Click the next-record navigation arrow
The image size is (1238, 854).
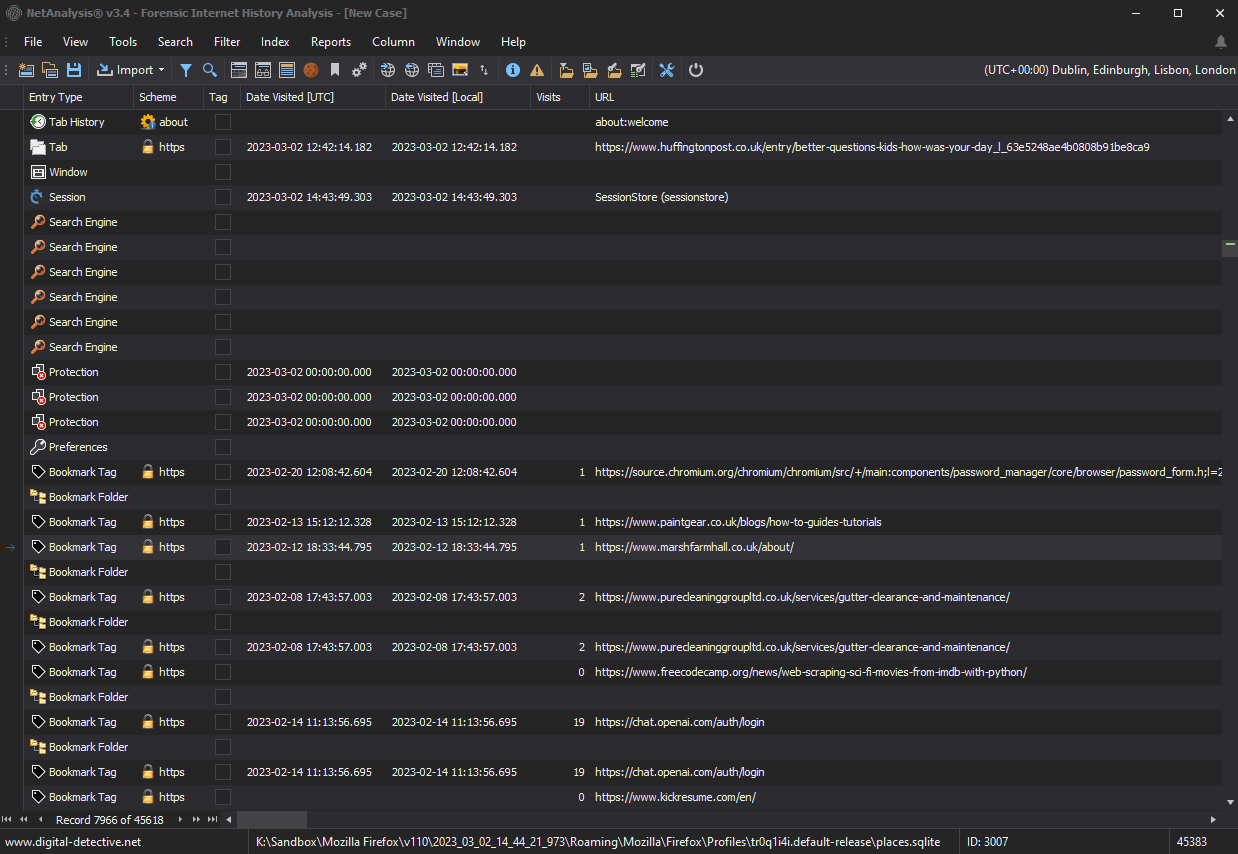tap(181, 819)
